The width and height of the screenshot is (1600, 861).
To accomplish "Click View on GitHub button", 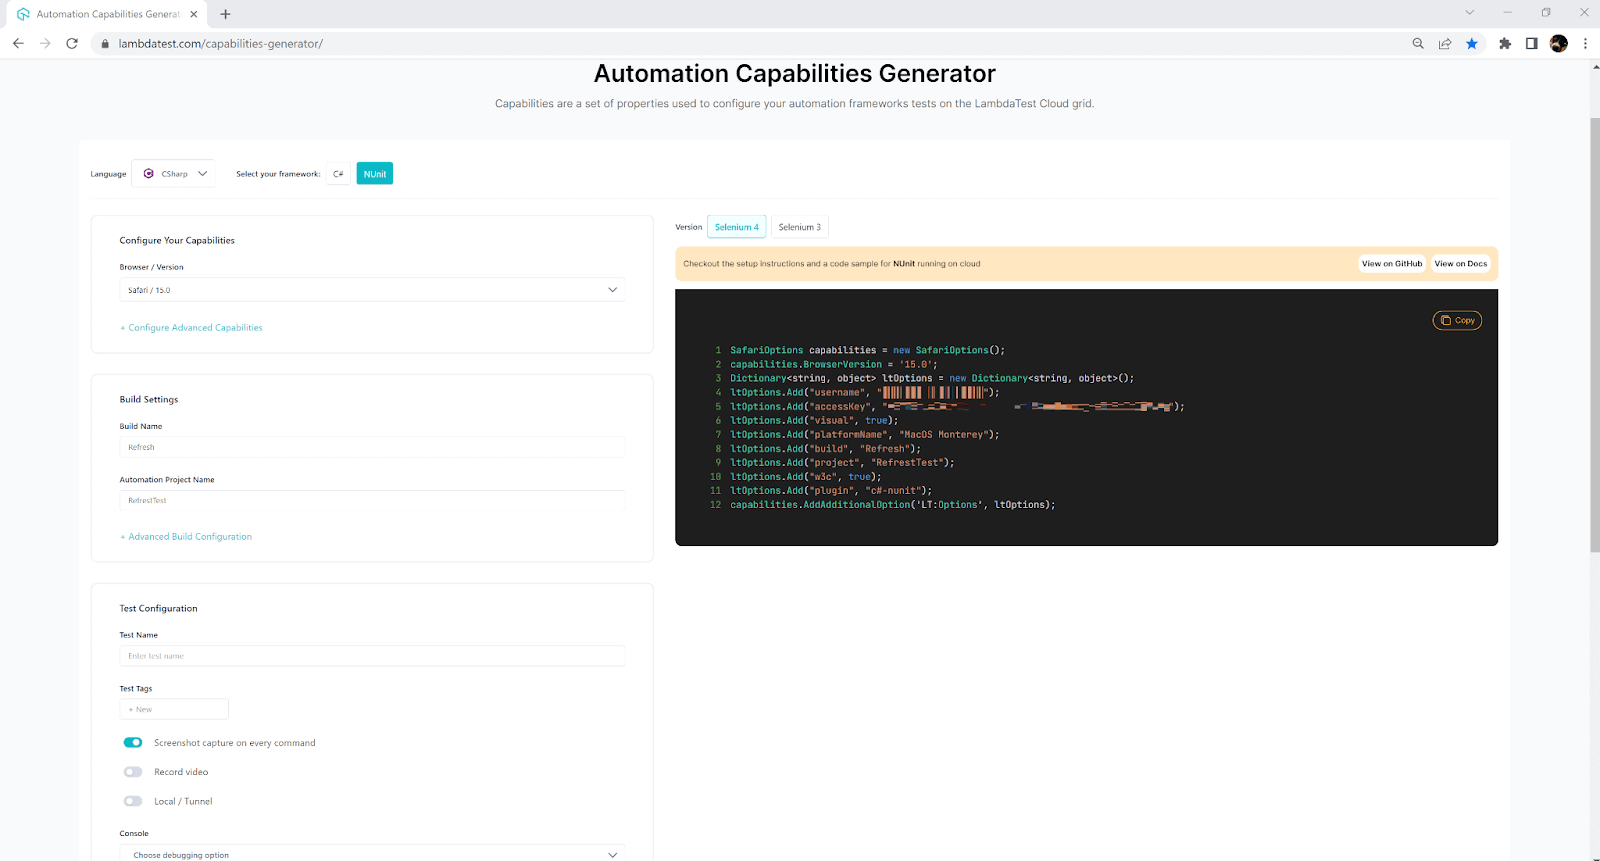I will tap(1391, 264).
